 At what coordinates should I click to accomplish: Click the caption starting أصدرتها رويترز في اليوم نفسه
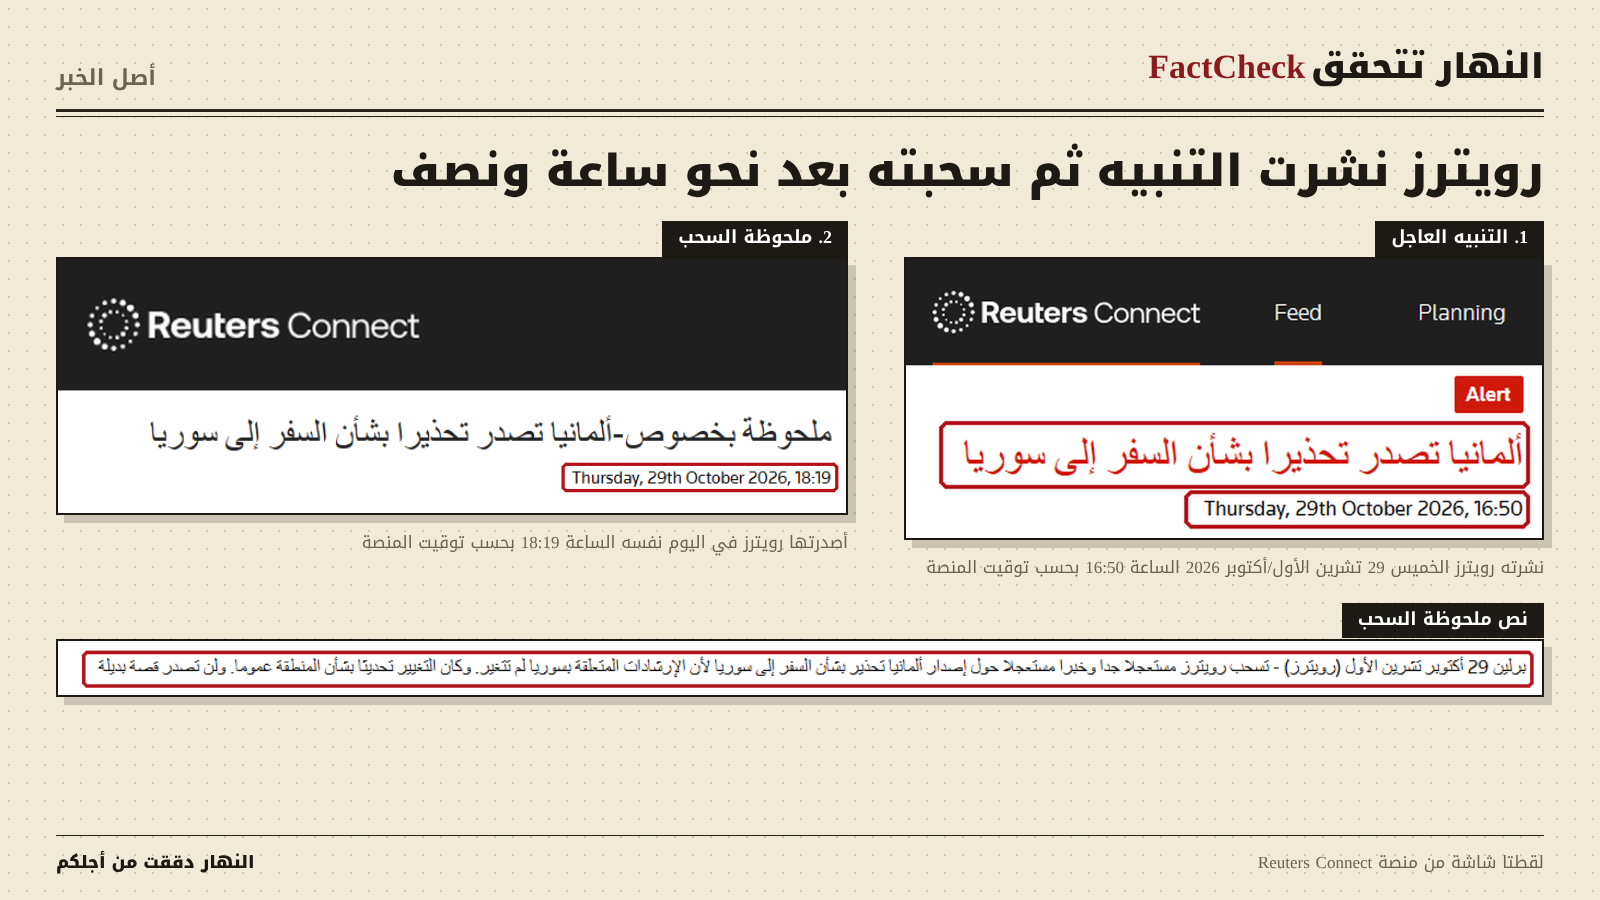[x=605, y=542]
